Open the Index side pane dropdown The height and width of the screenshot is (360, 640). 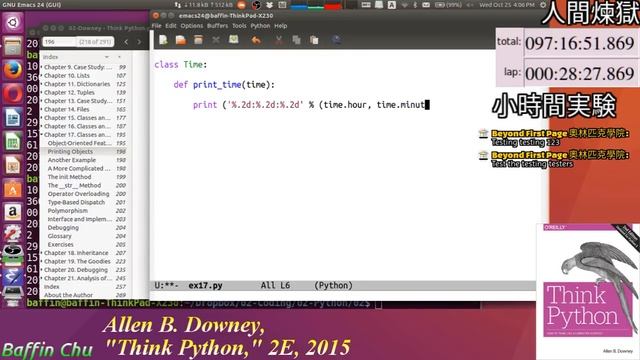coord(107,57)
